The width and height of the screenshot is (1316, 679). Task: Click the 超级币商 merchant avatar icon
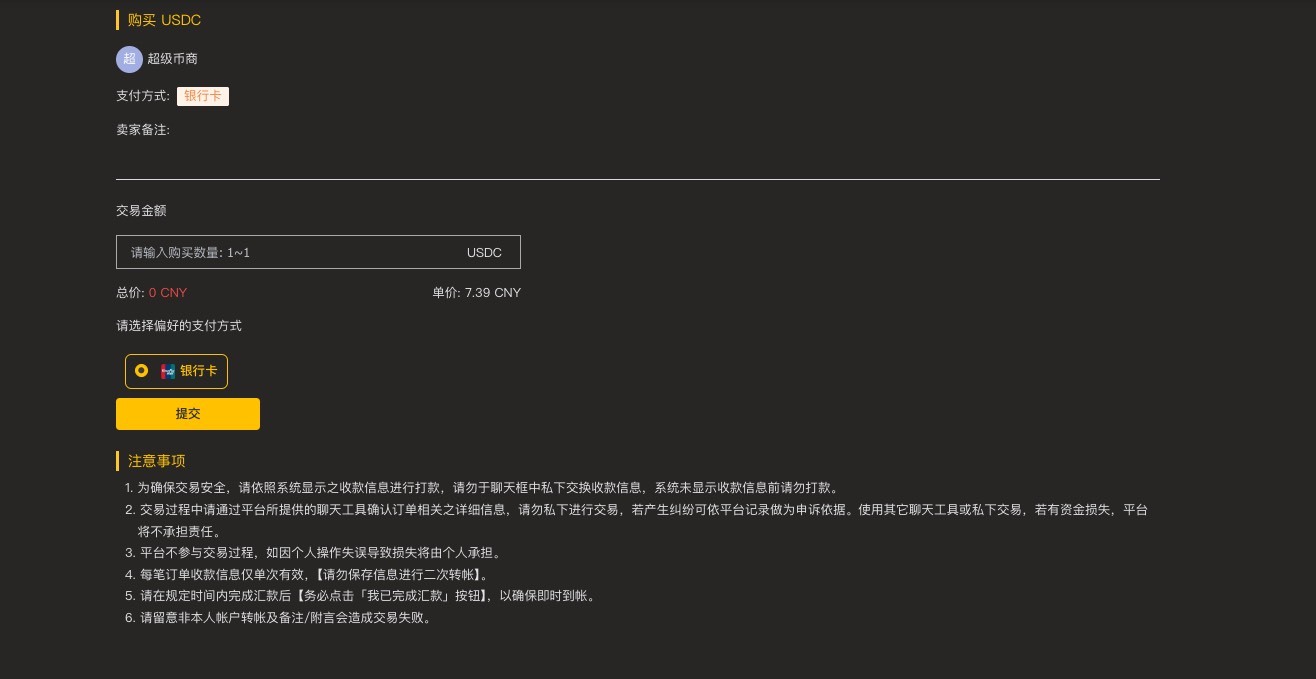[129, 59]
